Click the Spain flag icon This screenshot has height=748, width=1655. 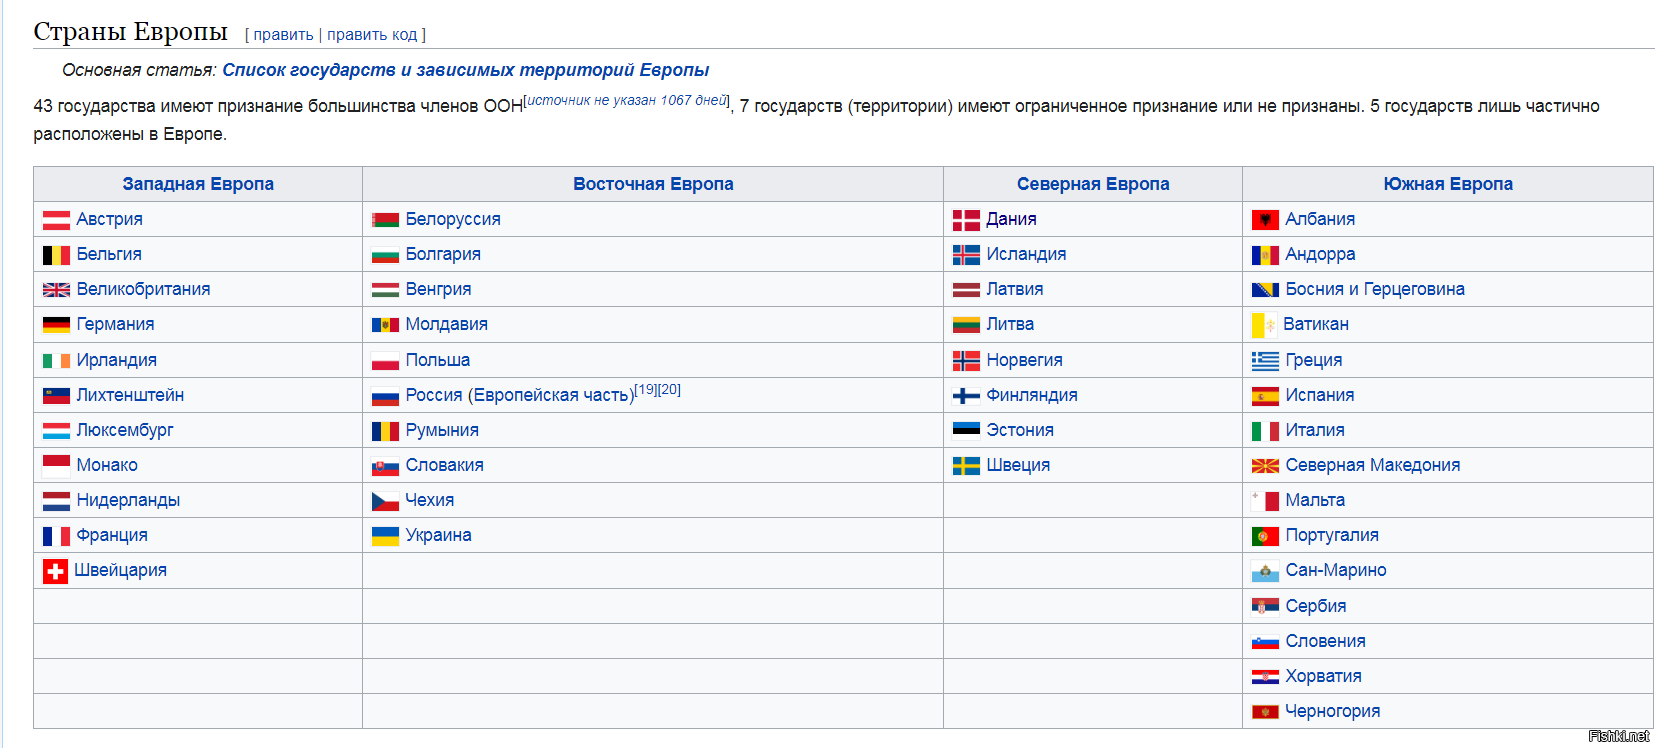tap(1265, 396)
